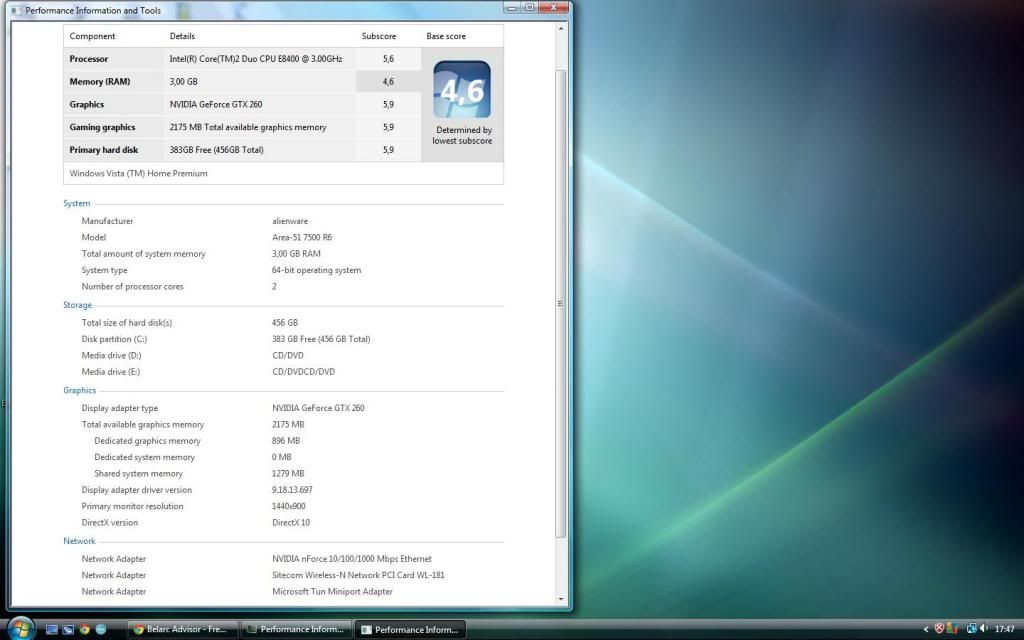Switch to Belarc Advisor taskbar button
The width and height of the screenshot is (1024, 640).
coord(182,630)
